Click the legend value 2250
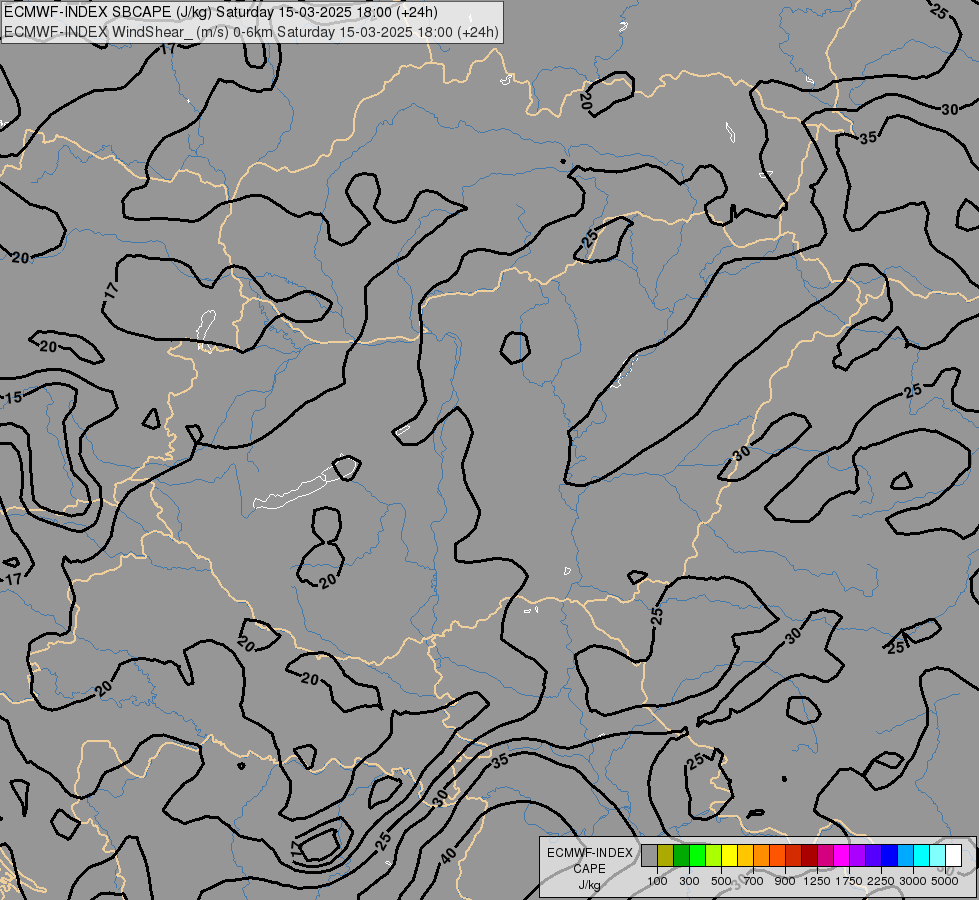 coord(881,881)
